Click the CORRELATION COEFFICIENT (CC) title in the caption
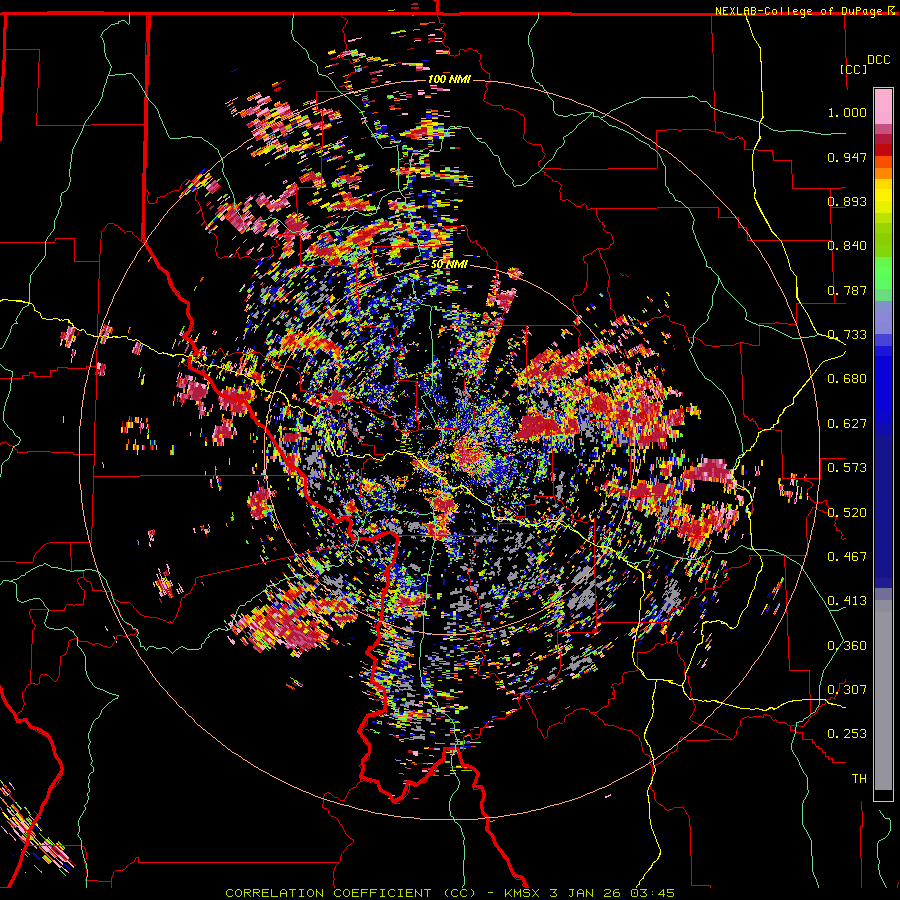Image resolution: width=900 pixels, height=900 pixels. pyautogui.click(x=351, y=893)
